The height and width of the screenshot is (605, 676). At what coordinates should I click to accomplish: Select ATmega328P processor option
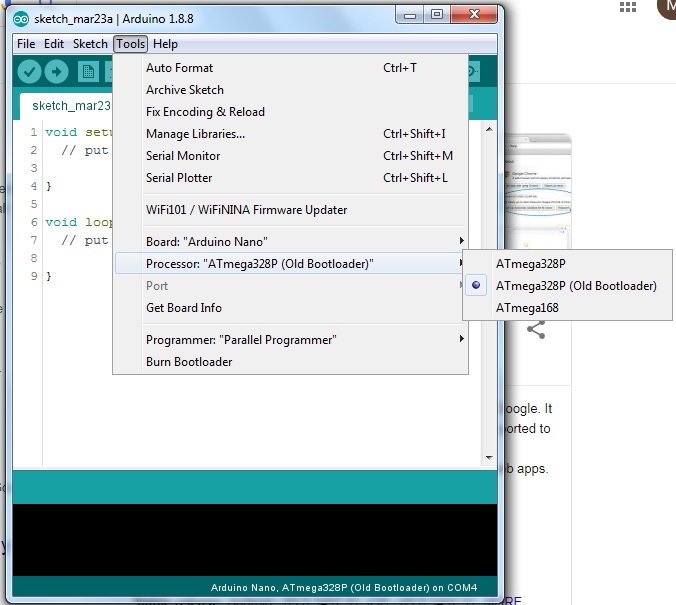pyautogui.click(x=530, y=264)
